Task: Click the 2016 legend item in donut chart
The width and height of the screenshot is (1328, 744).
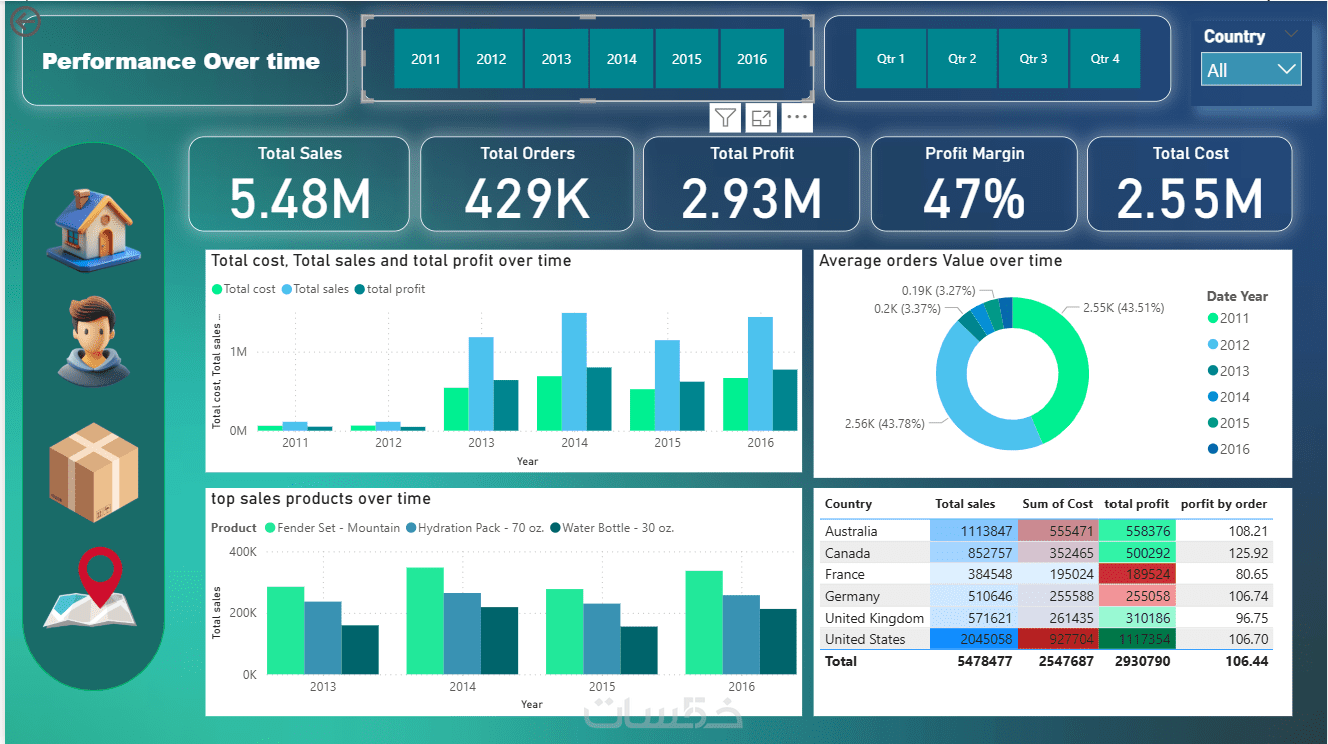Action: pos(1229,449)
